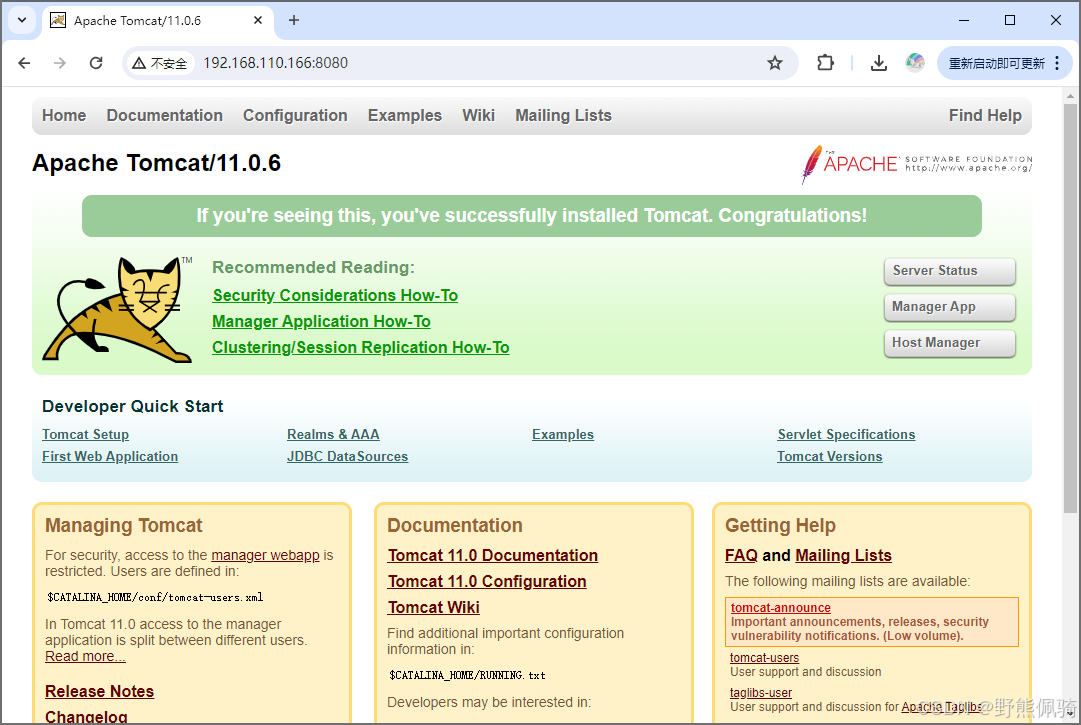Image resolution: width=1081 pixels, height=725 pixels.
Task: Reload the Tomcat page
Action: click(96, 63)
